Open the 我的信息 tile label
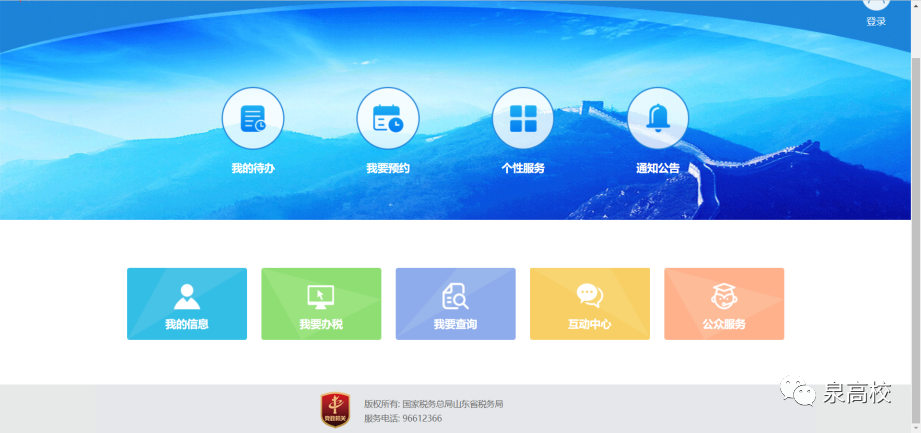 click(187, 324)
